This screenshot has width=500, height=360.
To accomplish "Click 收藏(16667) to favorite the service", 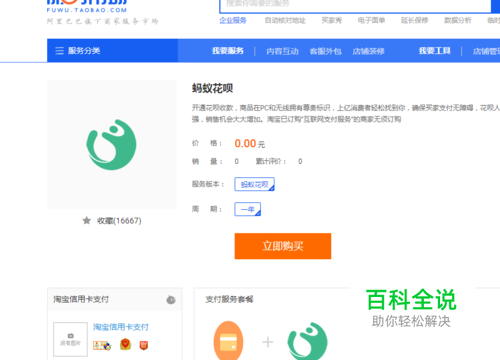I will (119, 221).
